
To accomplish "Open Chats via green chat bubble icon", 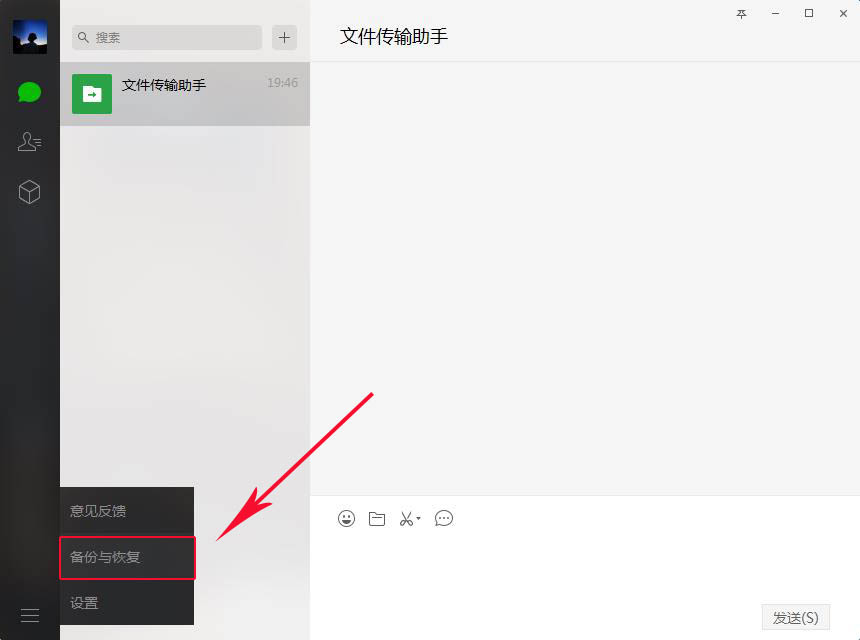I will click(x=29, y=92).
